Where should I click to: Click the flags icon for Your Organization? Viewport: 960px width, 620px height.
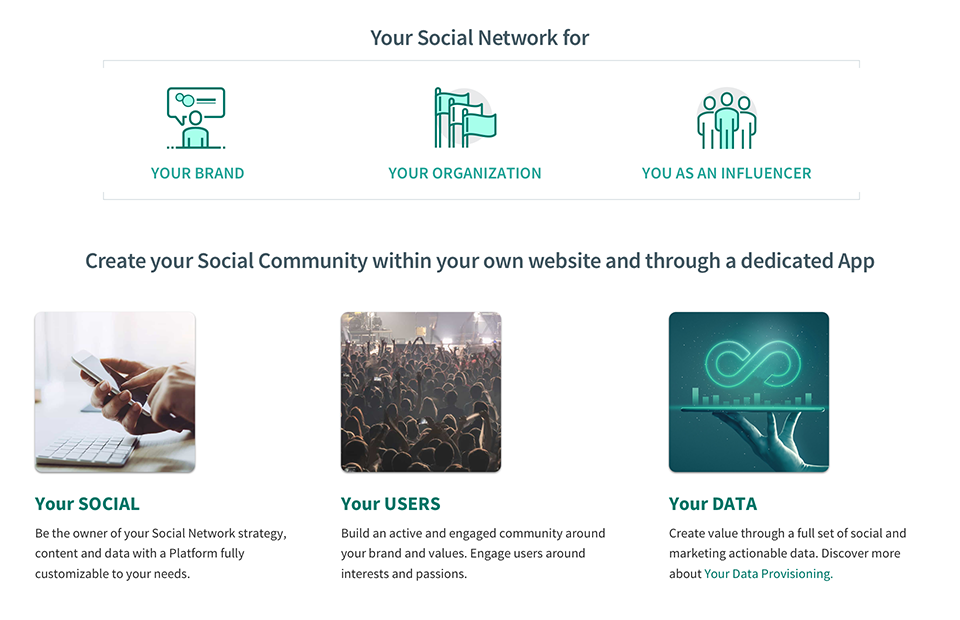[x=464, y=118]
